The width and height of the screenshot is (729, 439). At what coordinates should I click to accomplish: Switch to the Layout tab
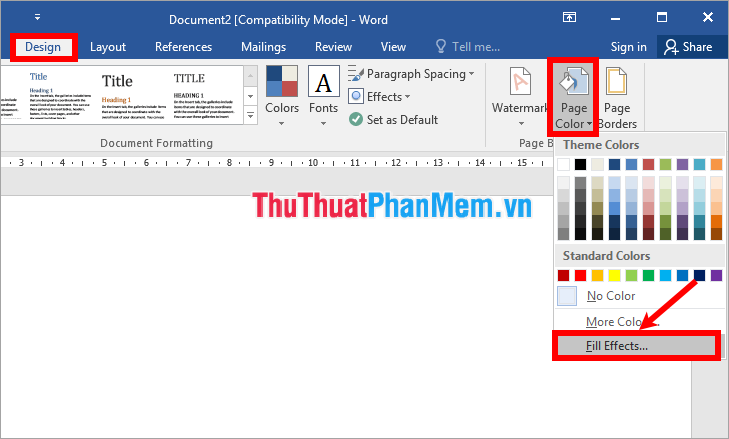(x=108, y=47)
